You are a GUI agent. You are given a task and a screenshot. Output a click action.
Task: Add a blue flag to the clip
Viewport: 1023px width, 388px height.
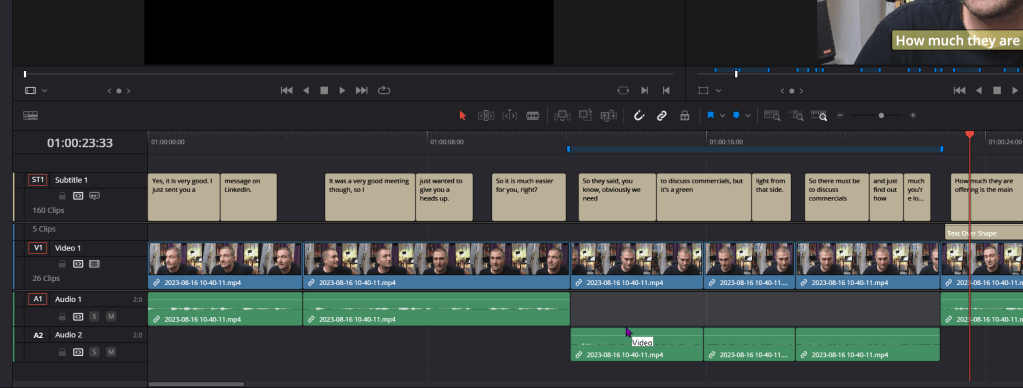coord(711,115)
